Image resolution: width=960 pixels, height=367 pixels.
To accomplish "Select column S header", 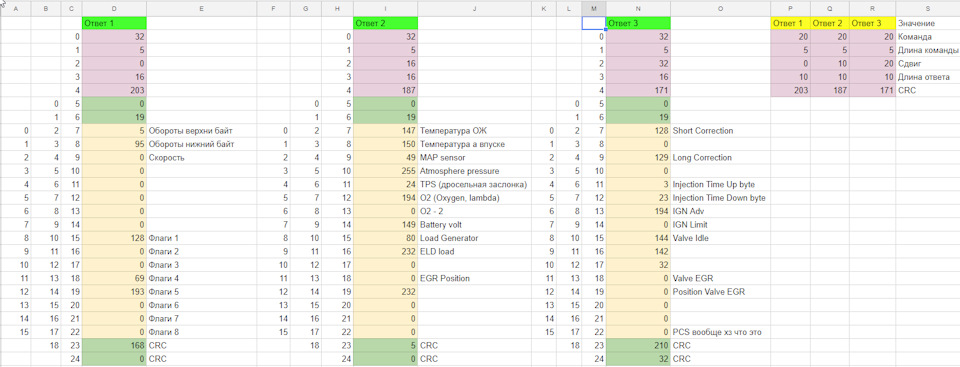I will point(927,9).
